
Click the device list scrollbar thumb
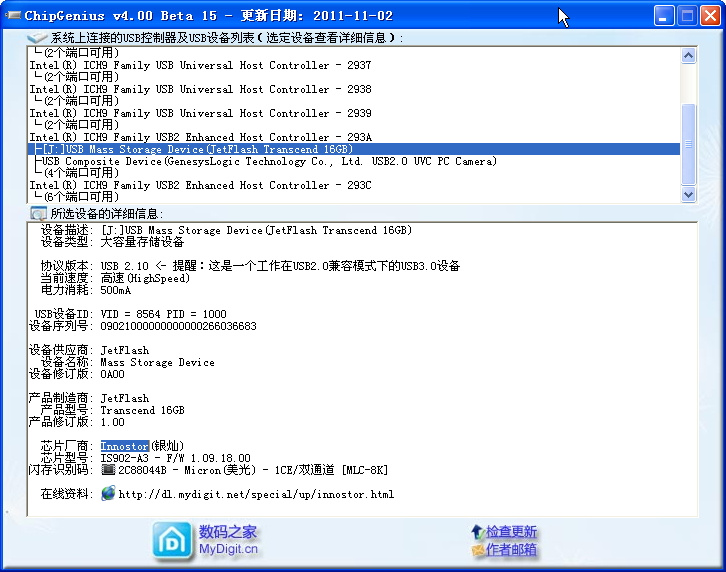[688, 145]
